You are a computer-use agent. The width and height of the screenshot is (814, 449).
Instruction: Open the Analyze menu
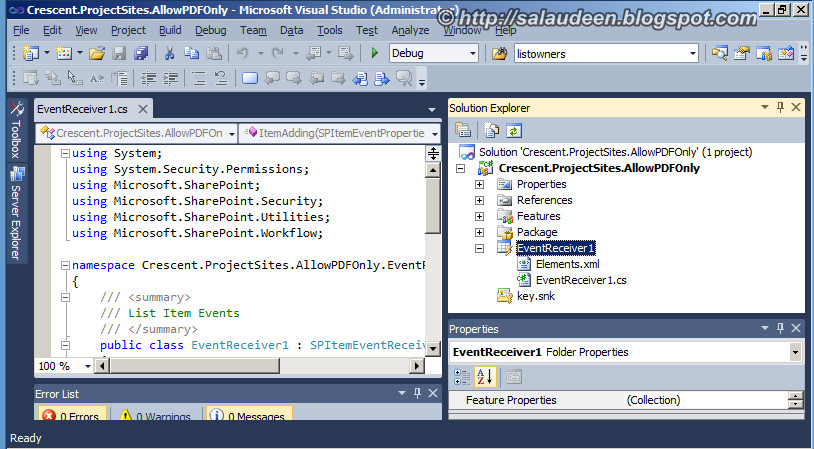(x=410, y=30)
